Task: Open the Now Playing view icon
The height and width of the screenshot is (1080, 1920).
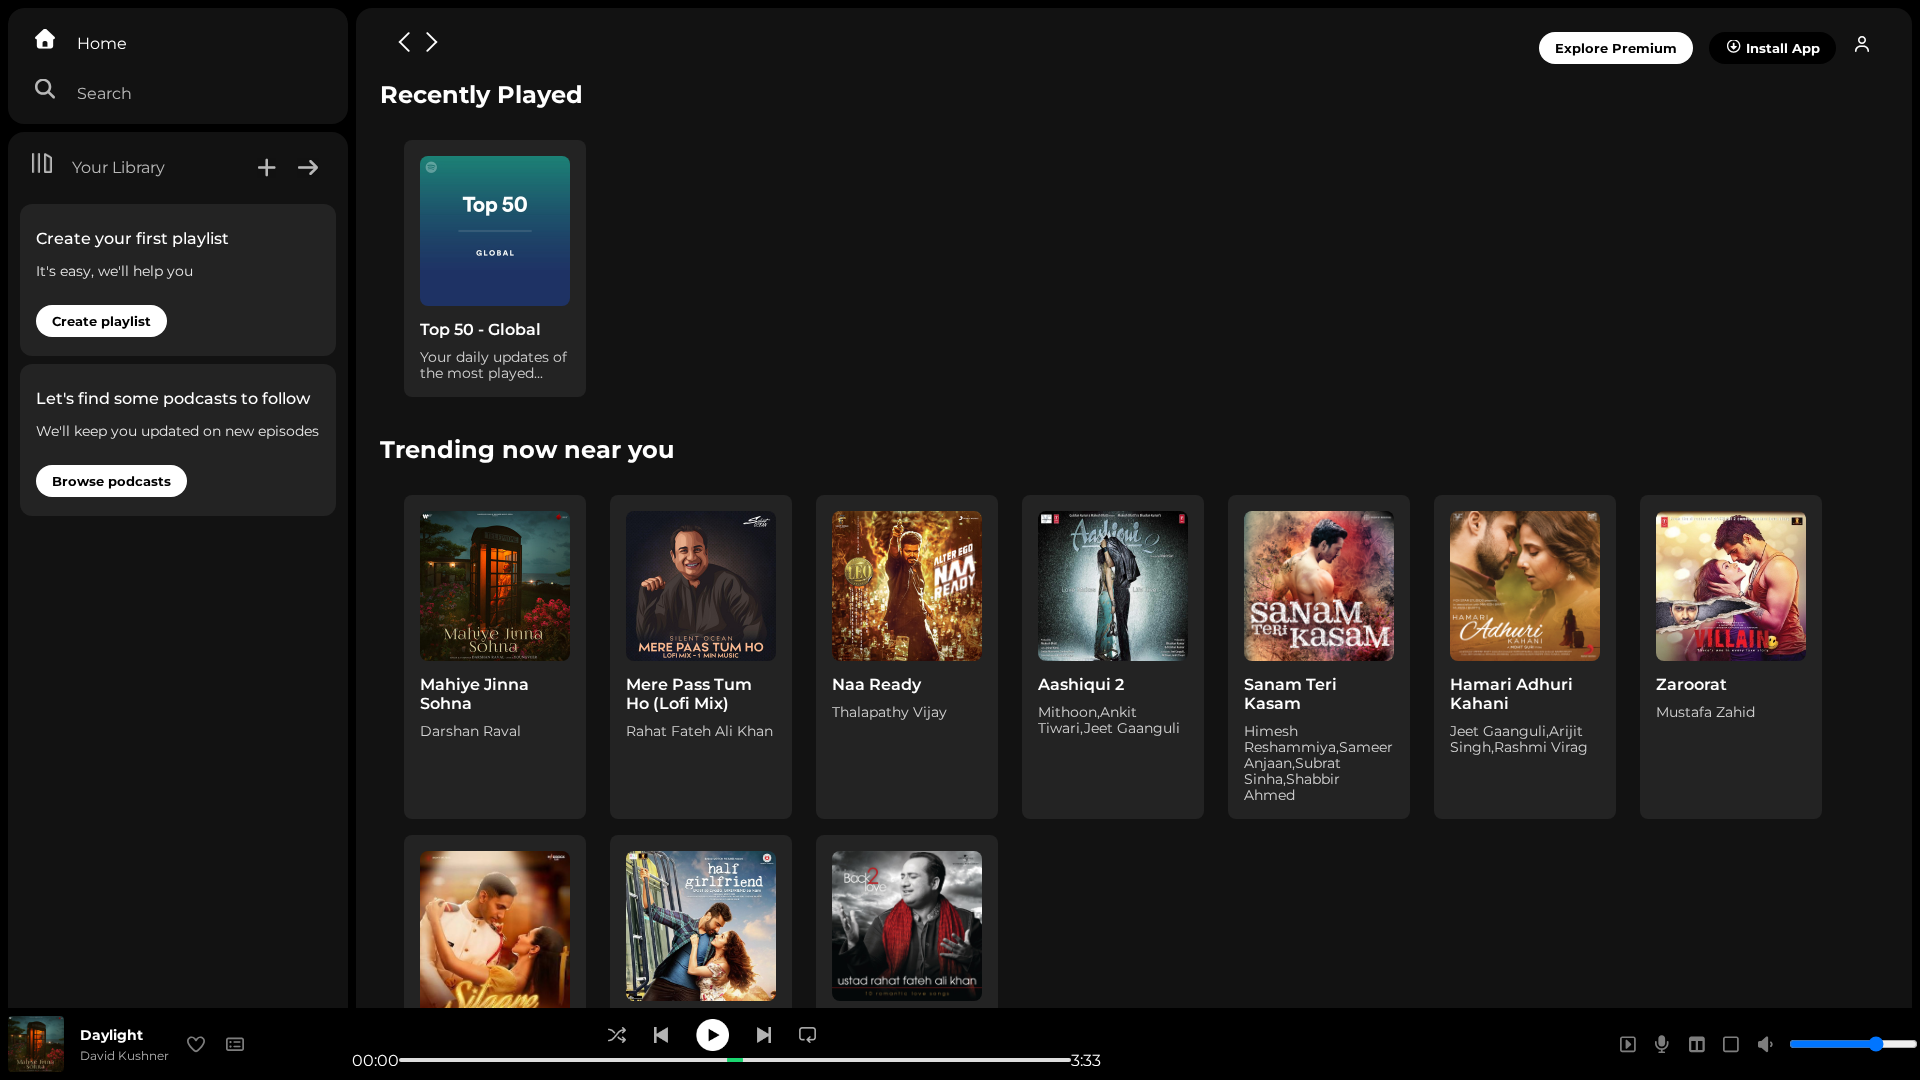Action: [1628, 1044]
